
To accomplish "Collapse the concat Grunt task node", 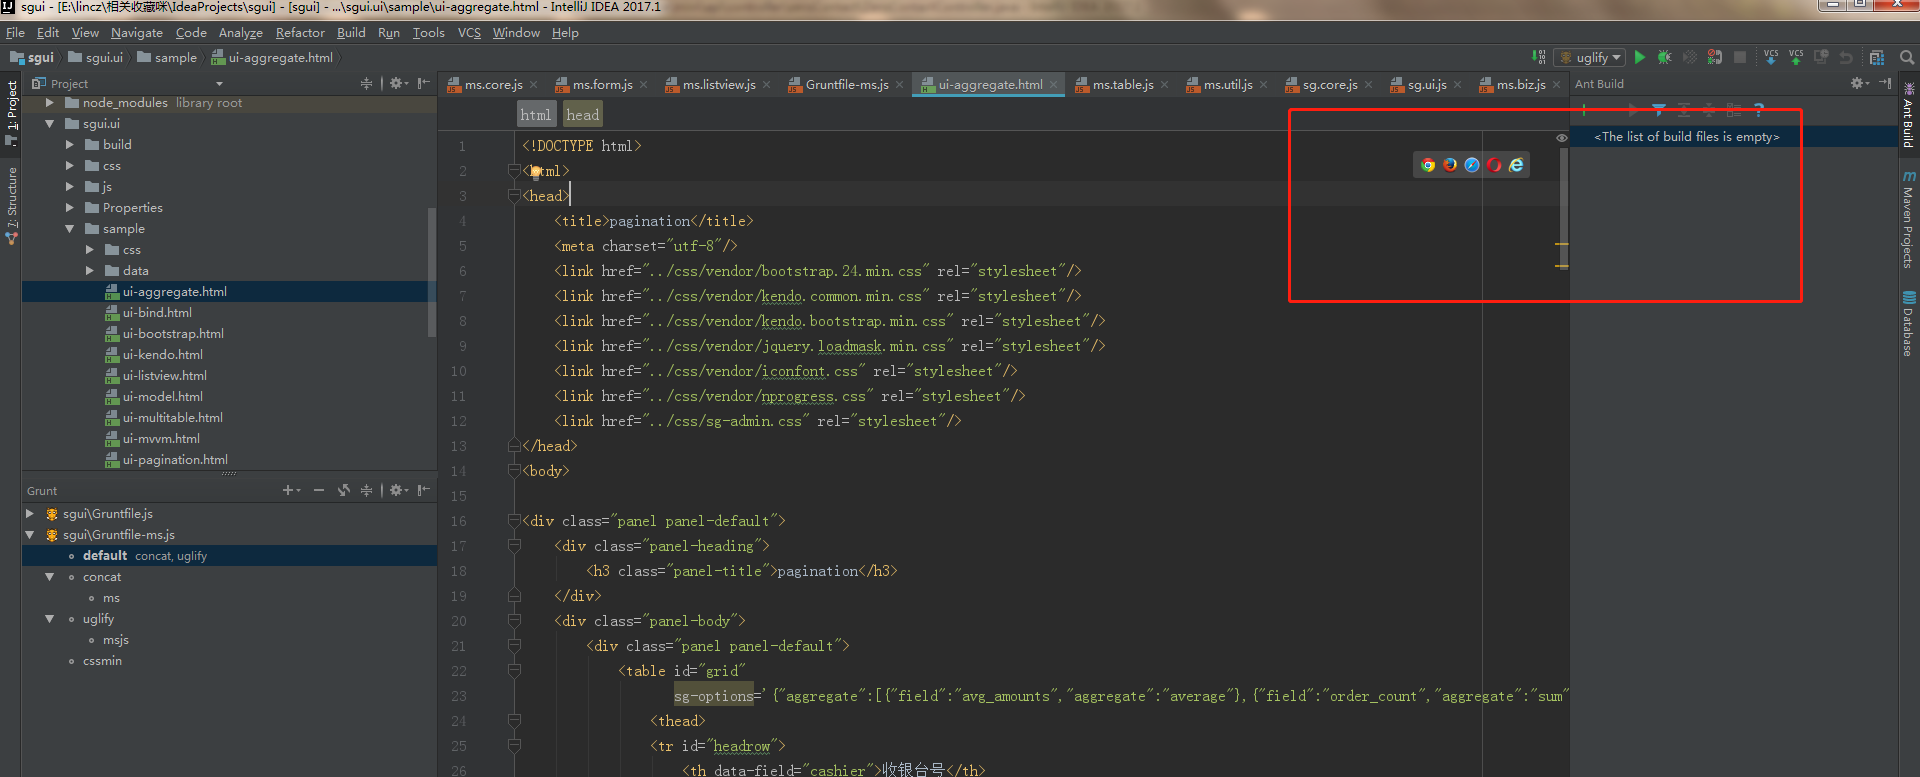I will pyautogui.click(x=49, y=577).
